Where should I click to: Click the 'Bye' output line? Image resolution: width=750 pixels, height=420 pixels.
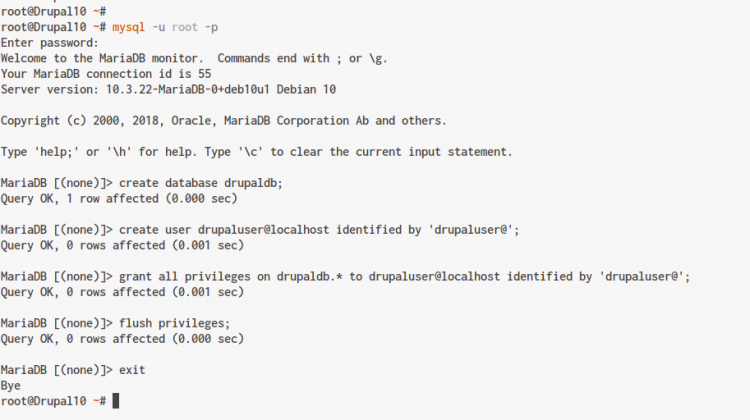pyautogui.click(x=12, y=385)
